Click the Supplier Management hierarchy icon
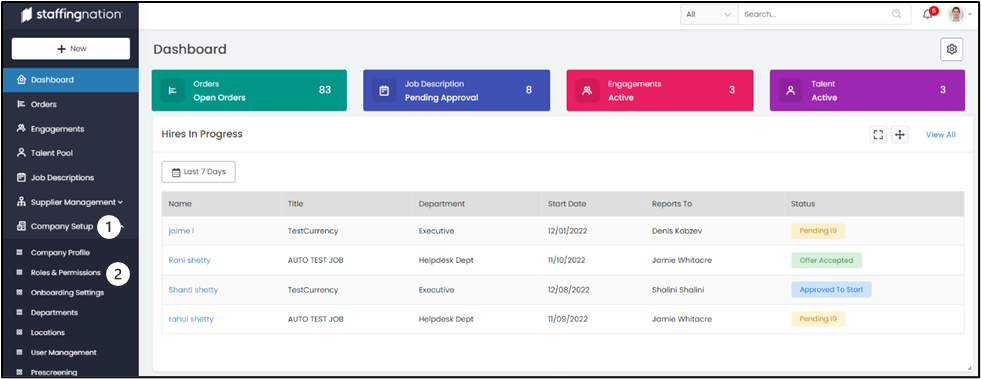Viewport: 981px width, 379px height. [x=21, y=202]
